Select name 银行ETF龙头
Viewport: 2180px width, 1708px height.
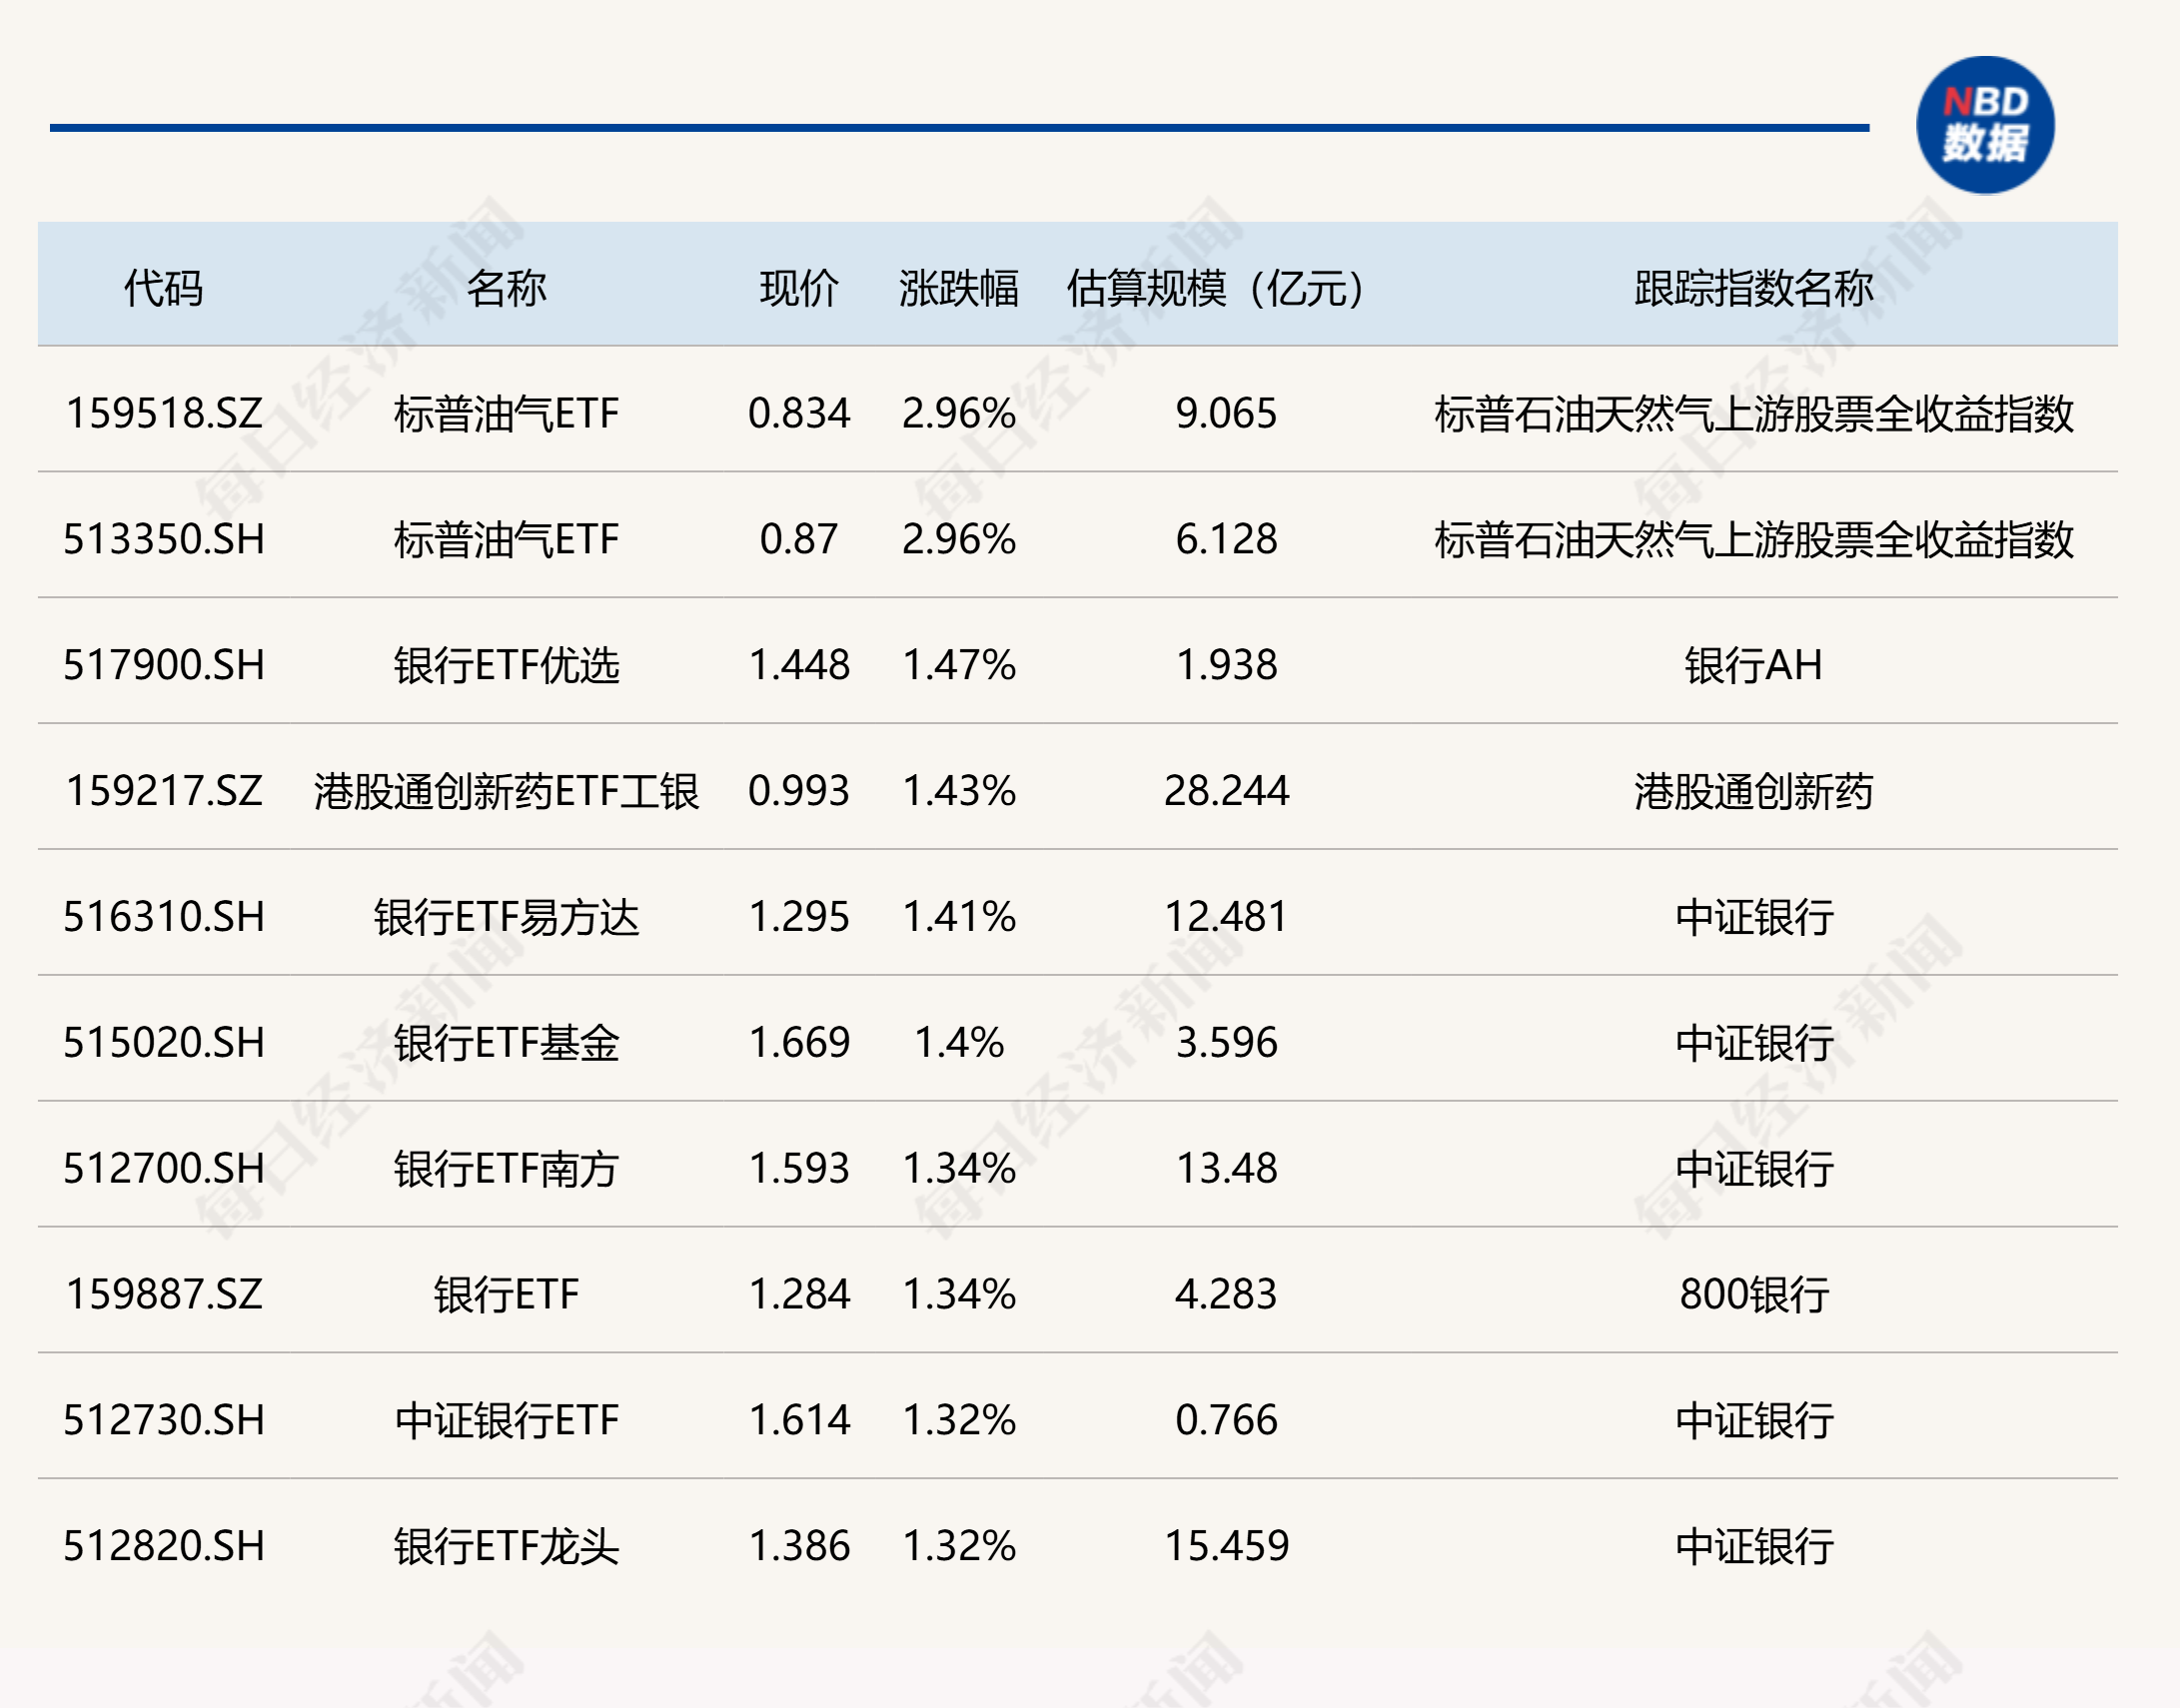[506, 1547]
